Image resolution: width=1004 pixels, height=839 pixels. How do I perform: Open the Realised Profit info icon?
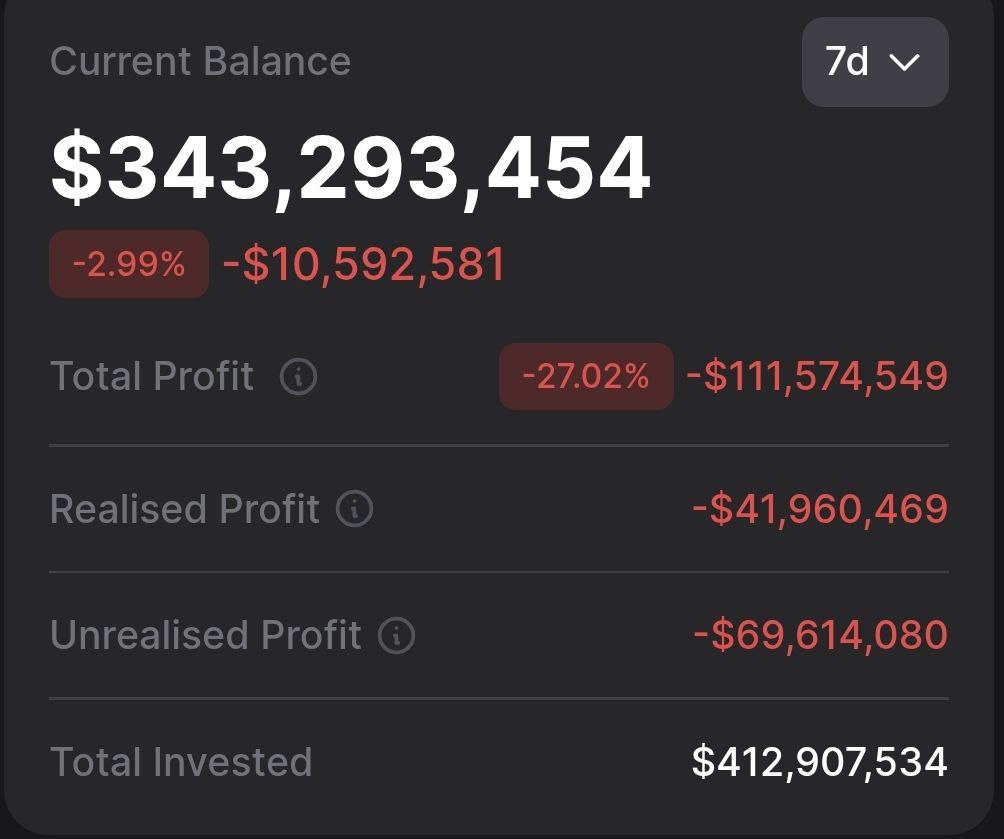click(x=354, y=509)
